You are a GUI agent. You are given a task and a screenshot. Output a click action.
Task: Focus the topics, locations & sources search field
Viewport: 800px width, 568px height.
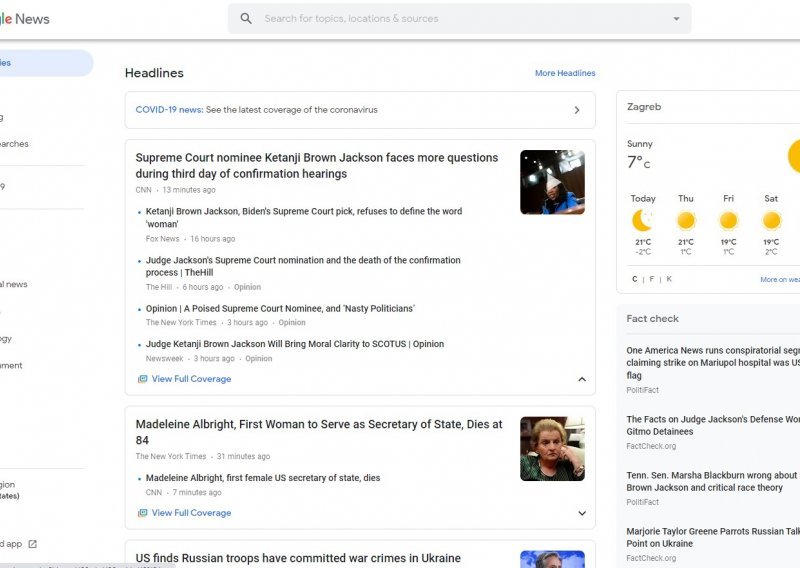459,19
